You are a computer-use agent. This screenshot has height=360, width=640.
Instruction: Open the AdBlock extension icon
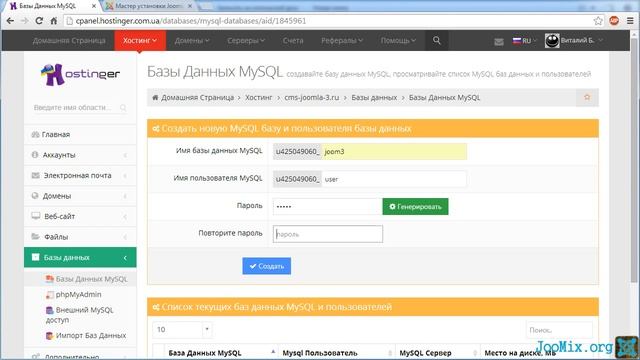click(x=614, y=21)
